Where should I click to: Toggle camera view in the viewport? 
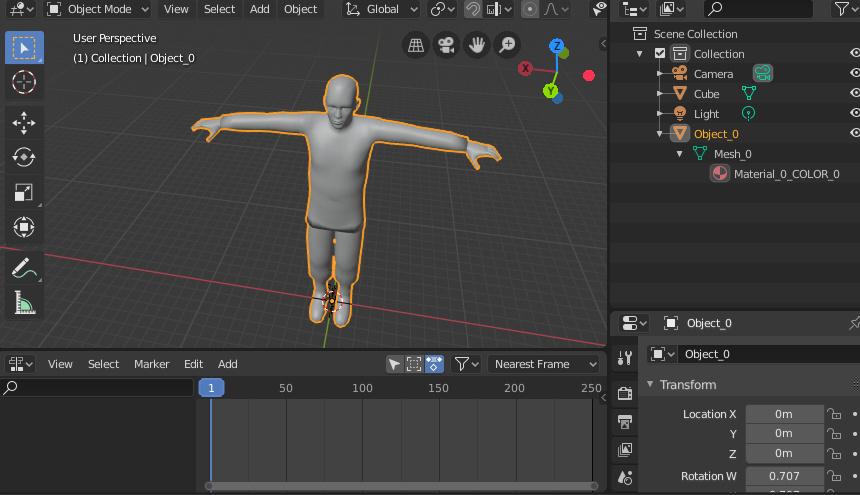(446, 45)
